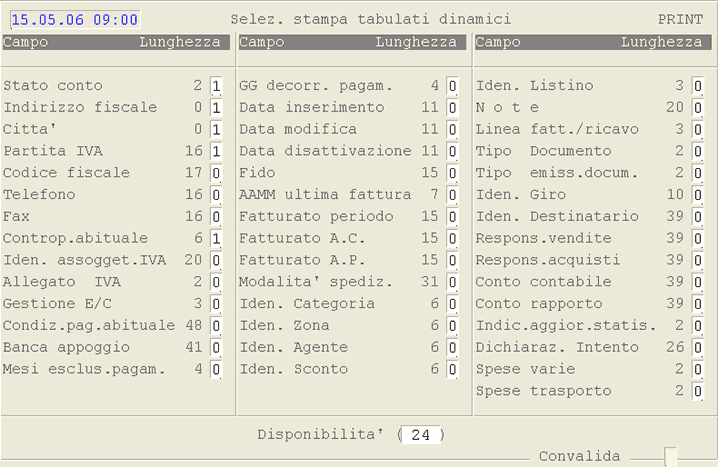This screenshot has width=718, height=467.
Task: Click the Dichiaraz. Intento length value 26
Action: point(675,348)
